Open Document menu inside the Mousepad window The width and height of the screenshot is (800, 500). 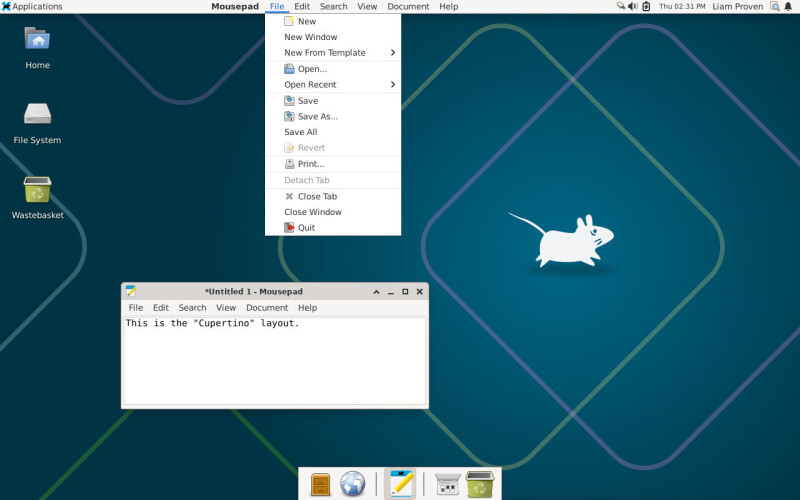(267, 308)
